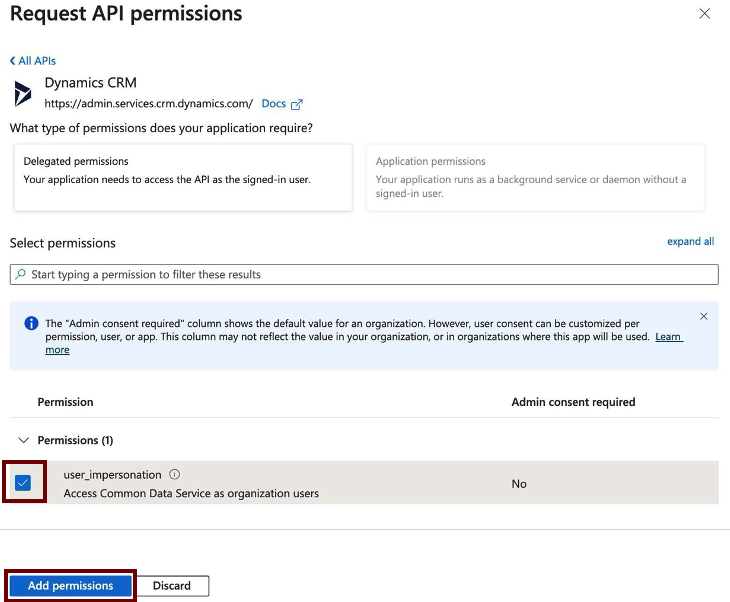Go back to All APIs

coord(33,61)
